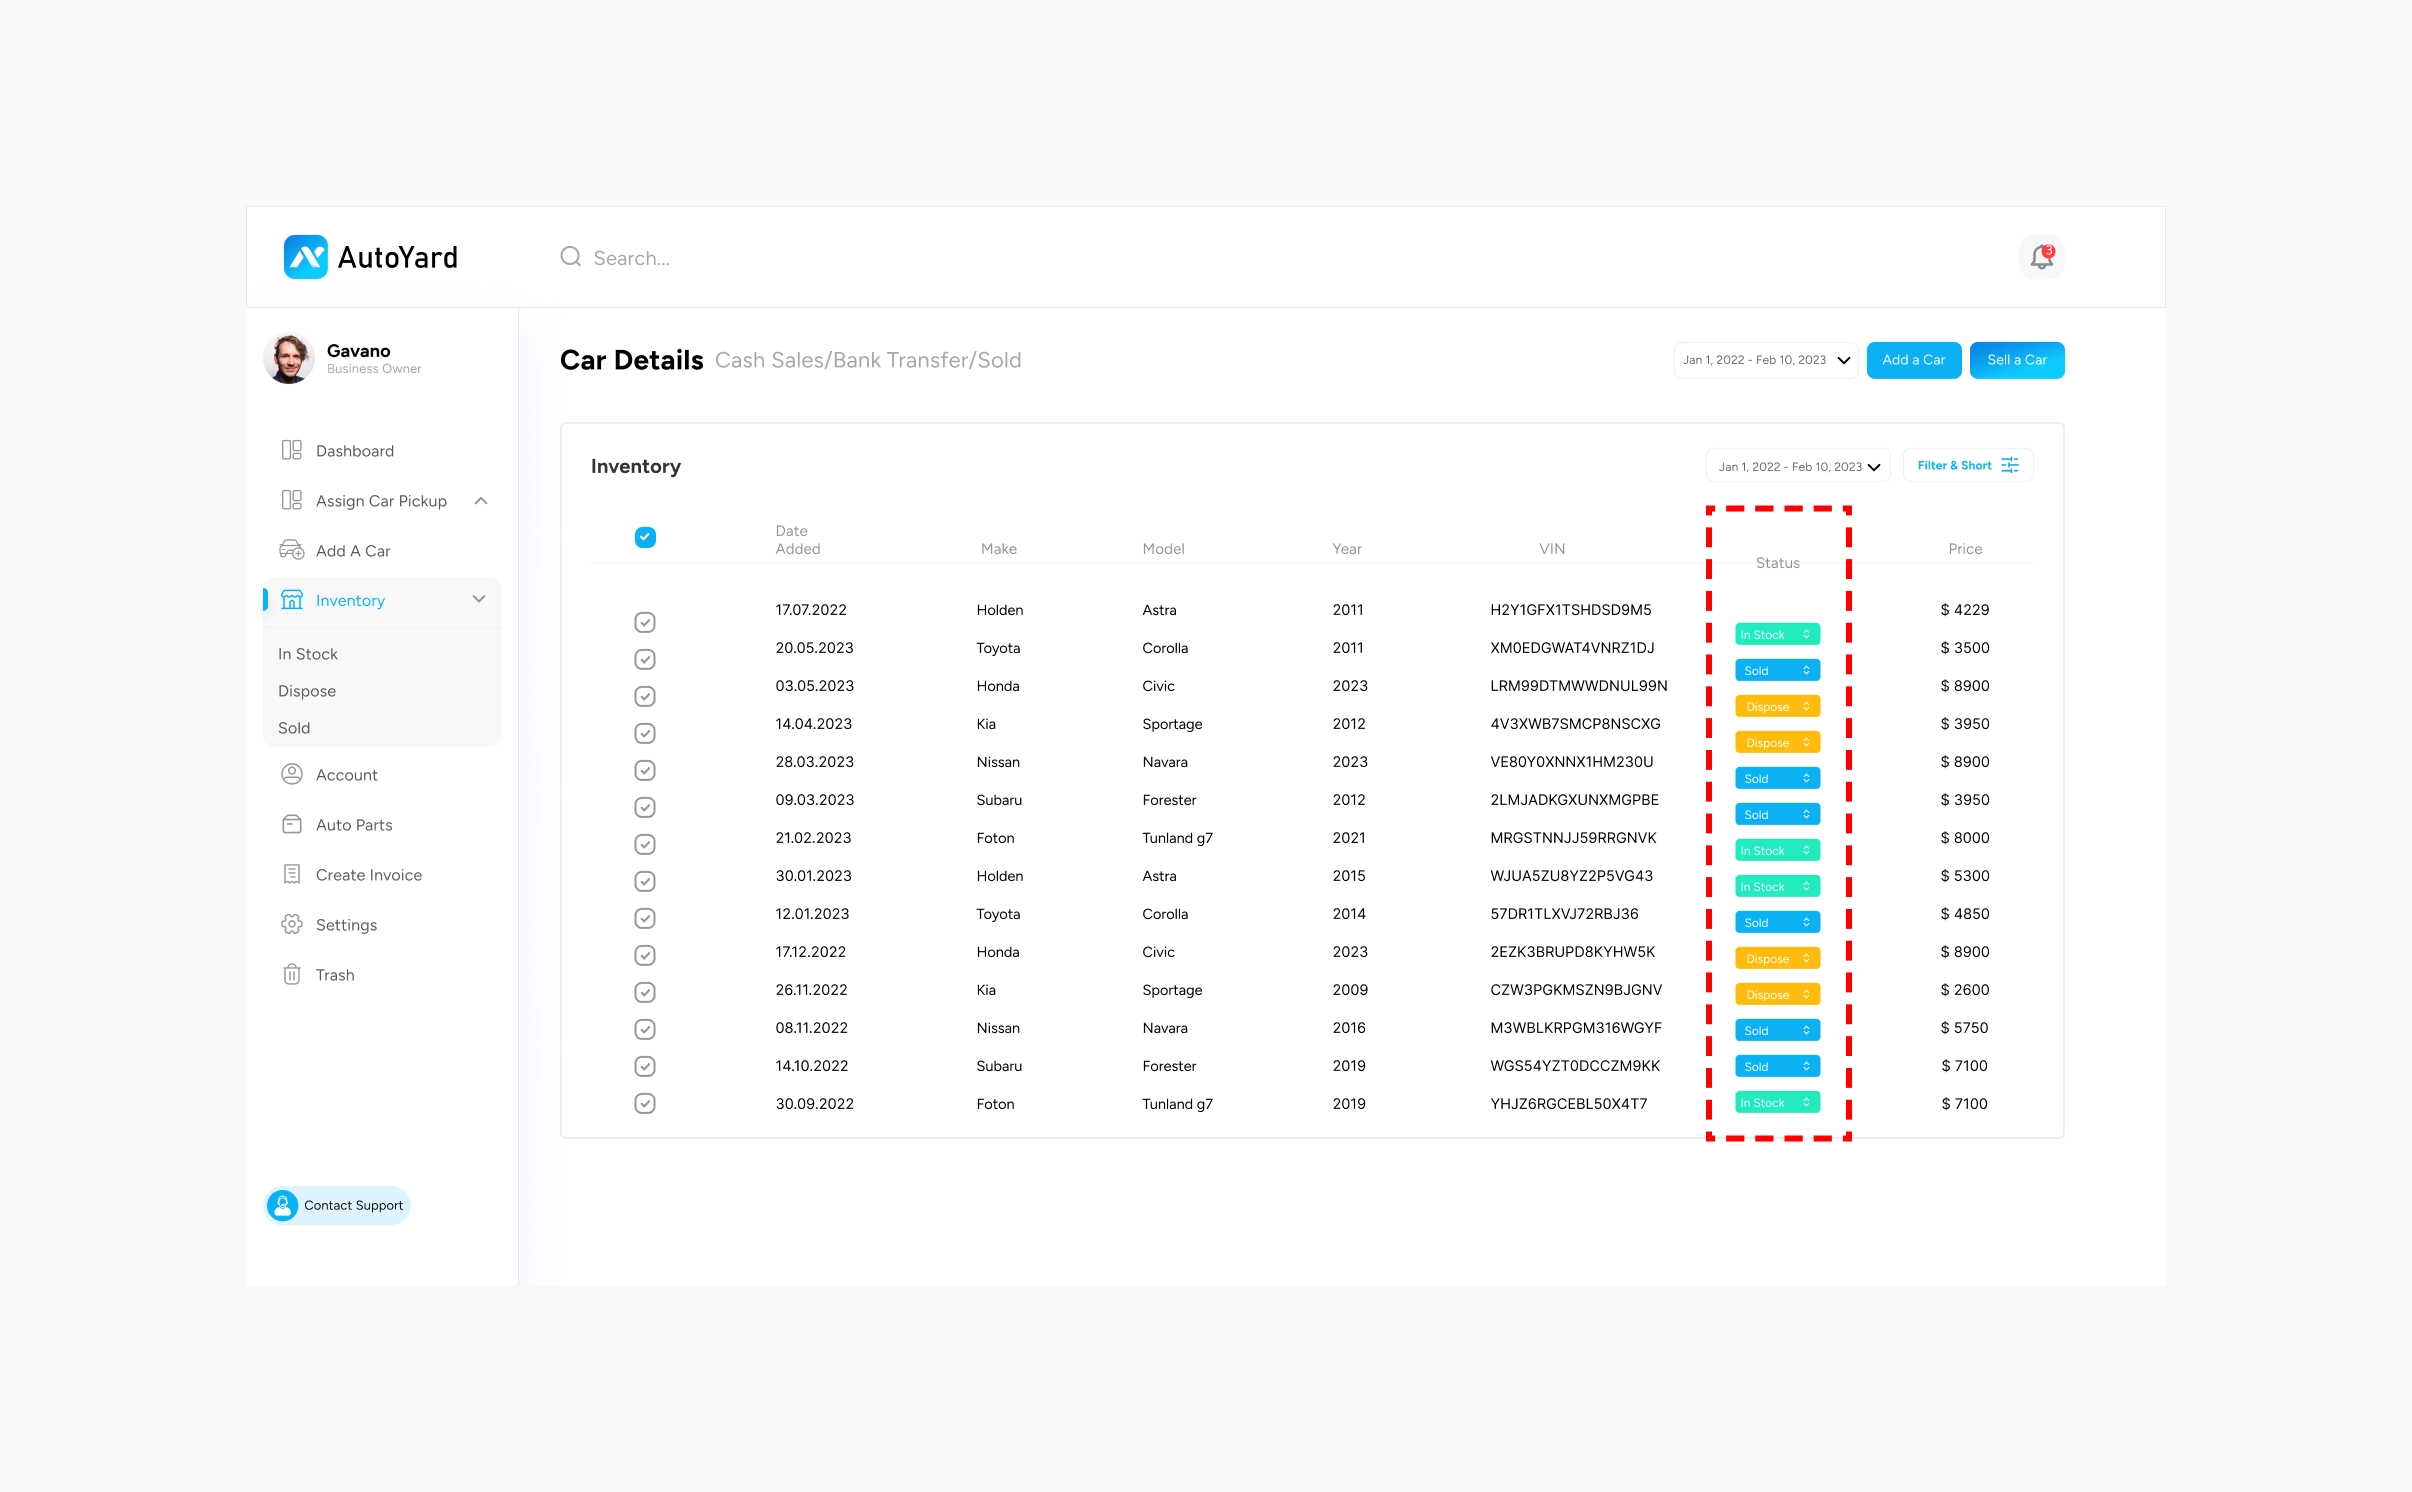Toggle checkbox for 03.05.2023 Honda Civic row
The image size is (2412, 1492).
click(x=645, y=696)
